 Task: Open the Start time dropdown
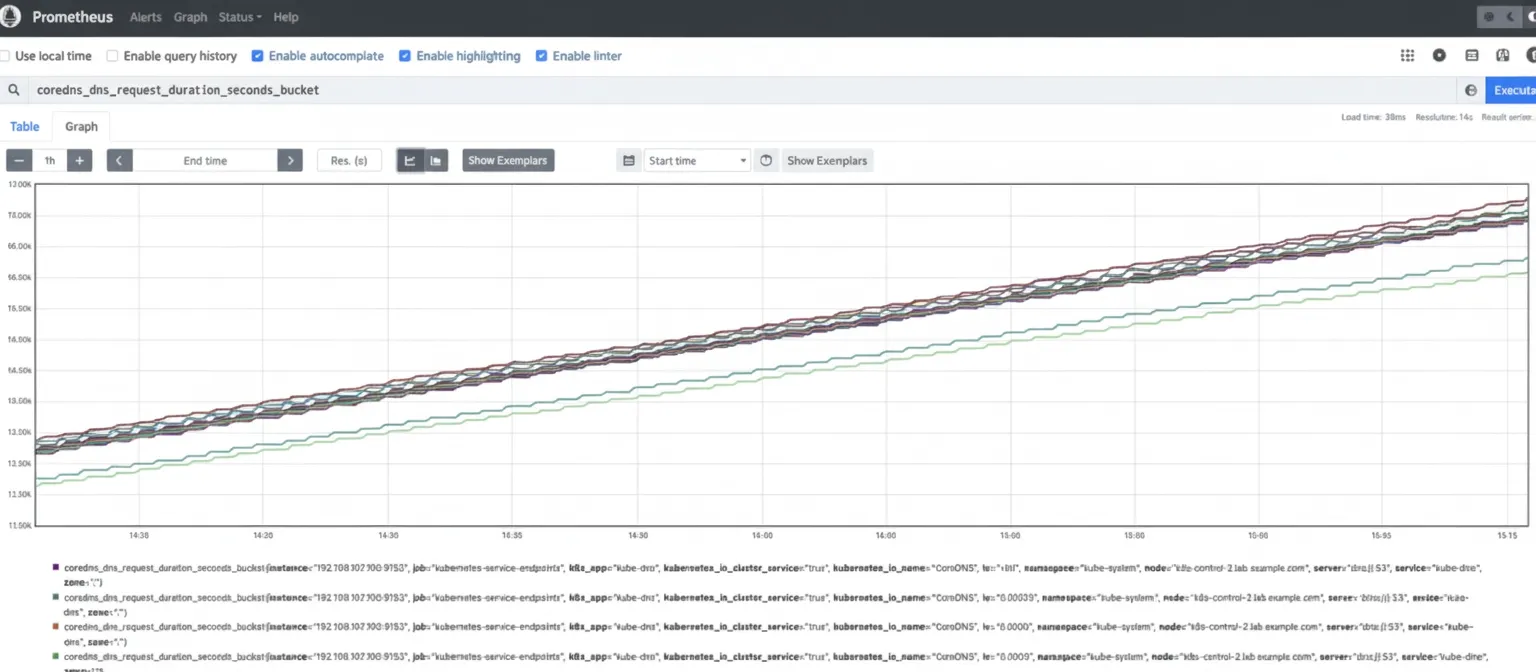tap(697, 160)
